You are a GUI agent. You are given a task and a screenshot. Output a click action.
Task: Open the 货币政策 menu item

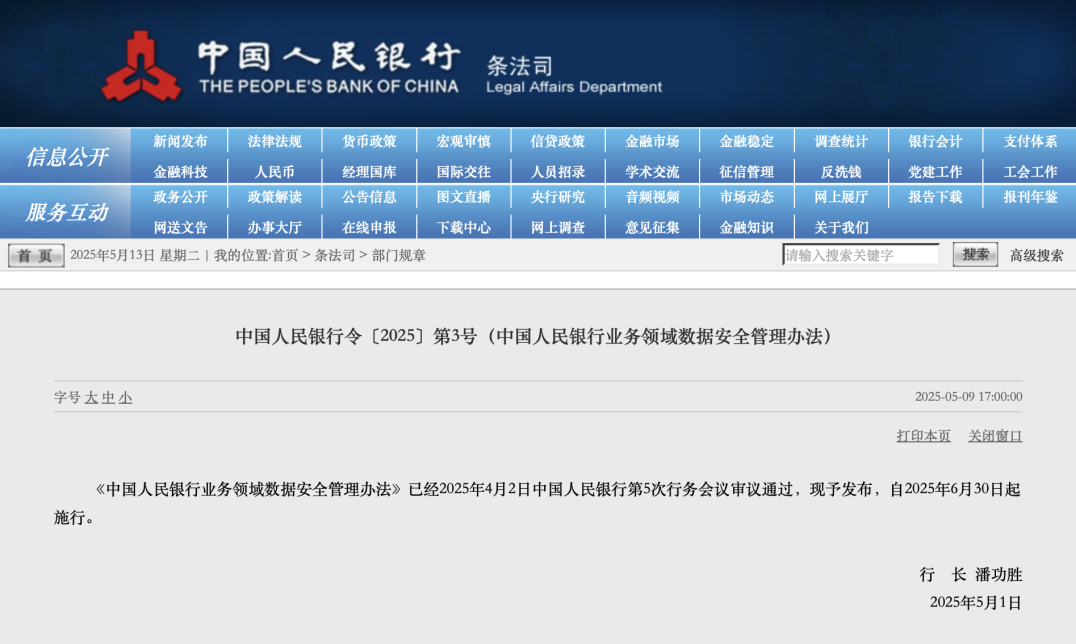coord(369,142)
